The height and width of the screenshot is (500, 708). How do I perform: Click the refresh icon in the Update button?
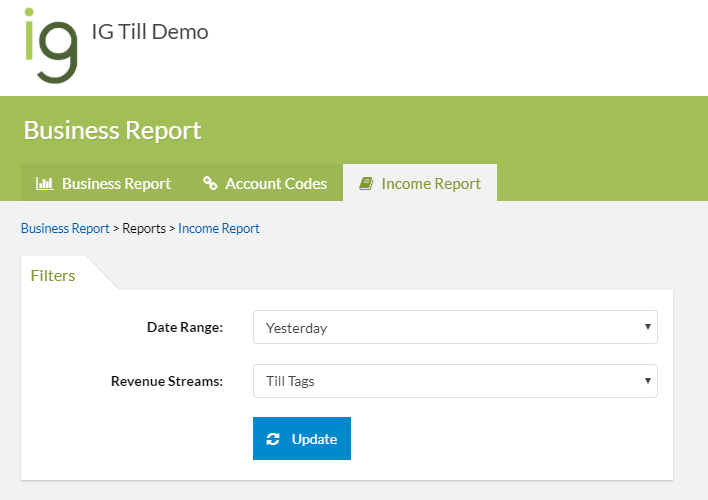(x=273, y=439)
